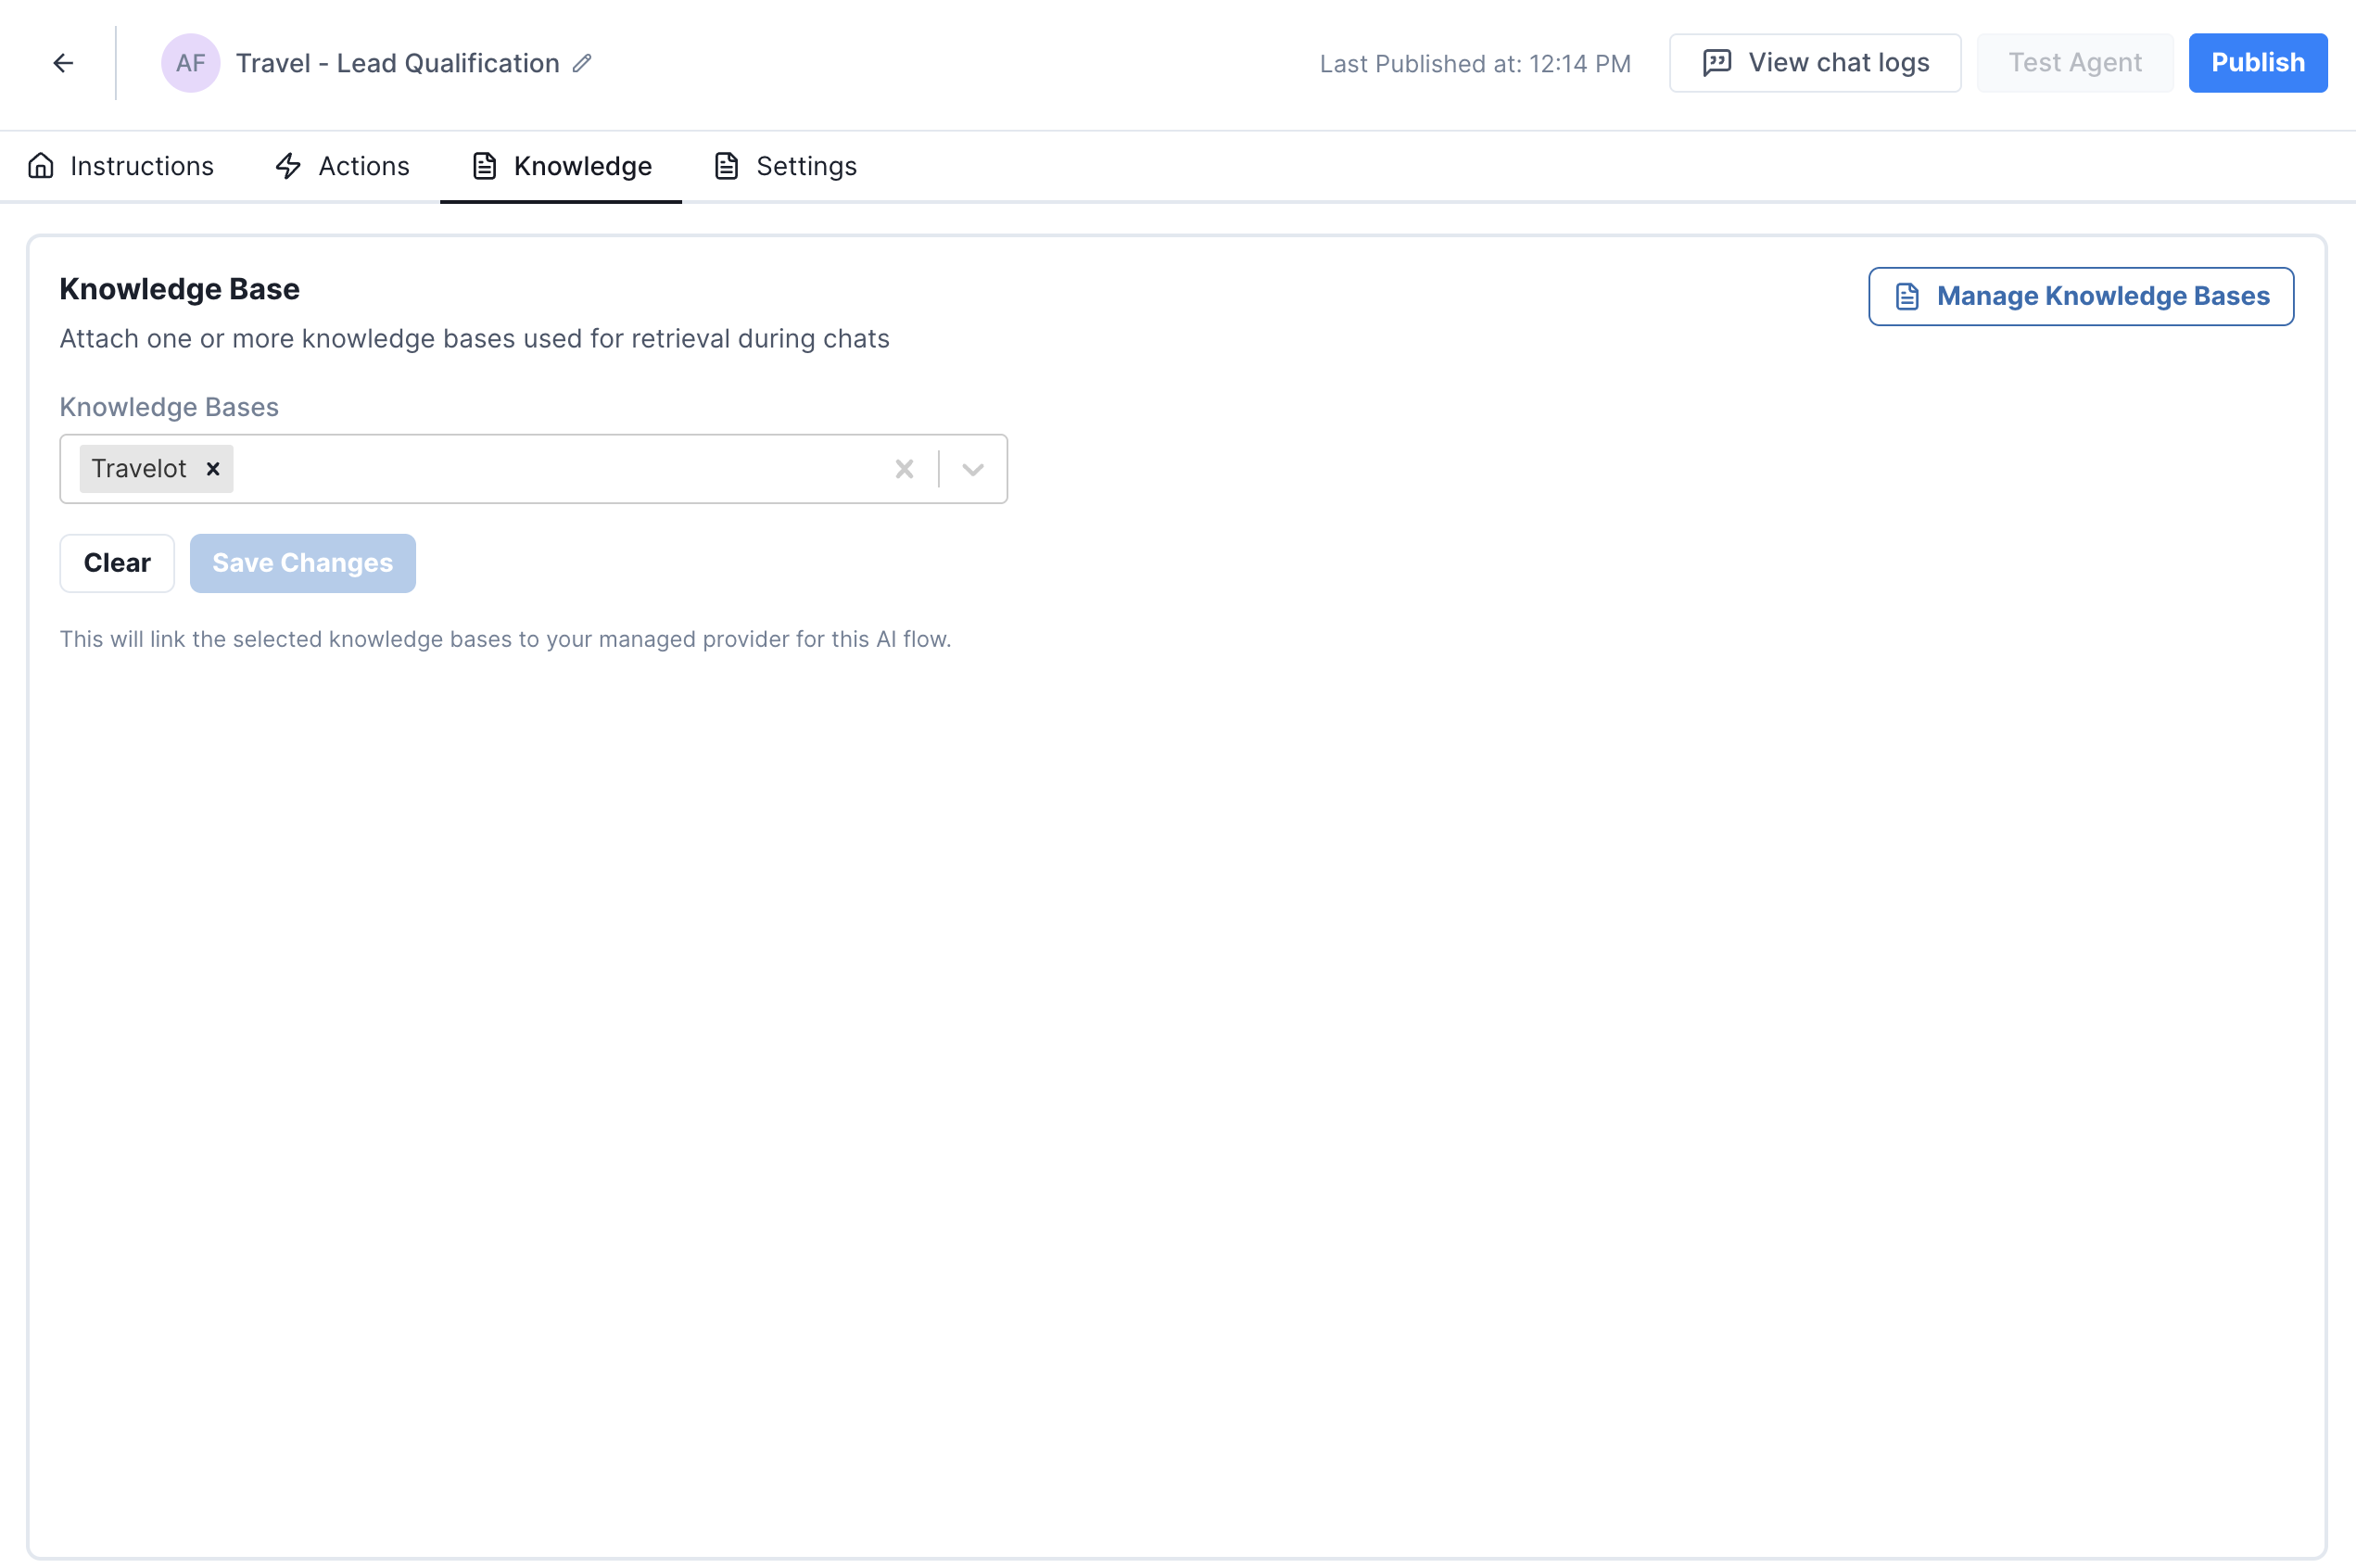Click the chat bubble icon beside View chat logs
The height and width of the screenshot is (1568, 2356).
pyautogui.click(x=1716, y=63)
